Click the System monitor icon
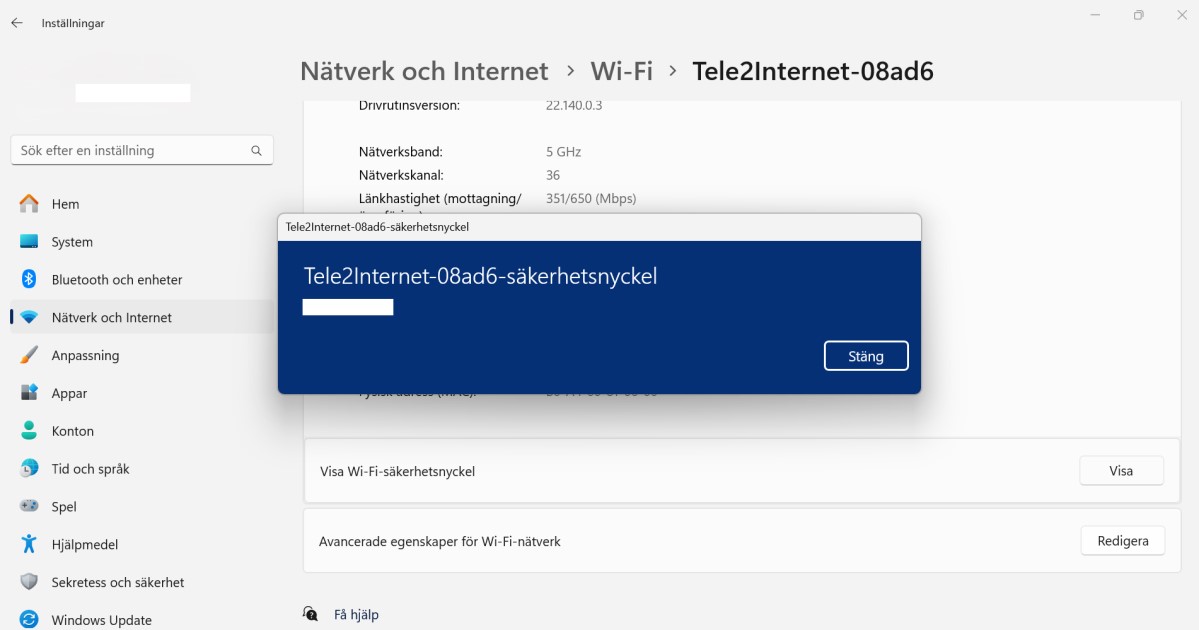Screen dimensions: 1199x630 29,242
